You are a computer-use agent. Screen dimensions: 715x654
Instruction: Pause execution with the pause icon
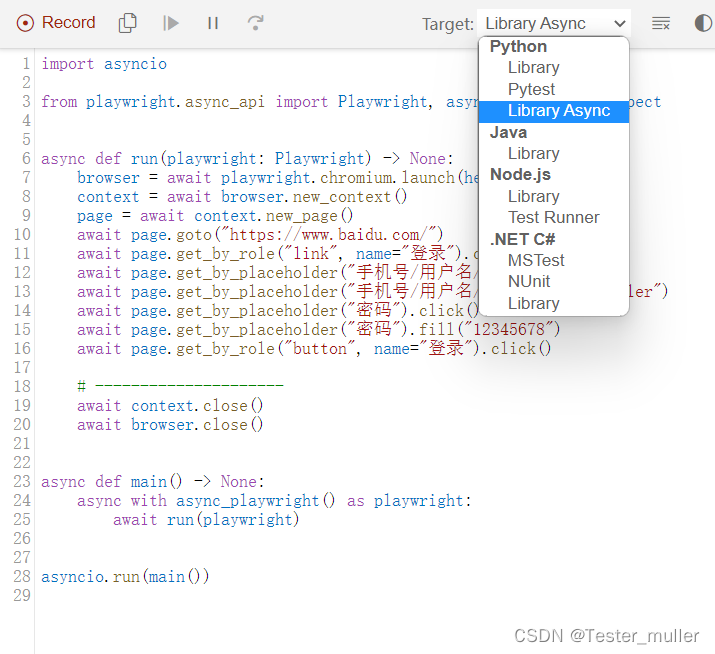(213, 23)
